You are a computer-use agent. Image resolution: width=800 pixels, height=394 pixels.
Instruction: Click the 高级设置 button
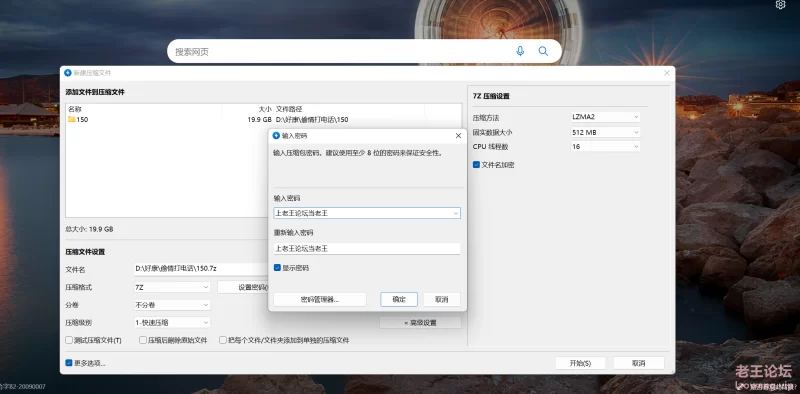click(x=420, y=323)
